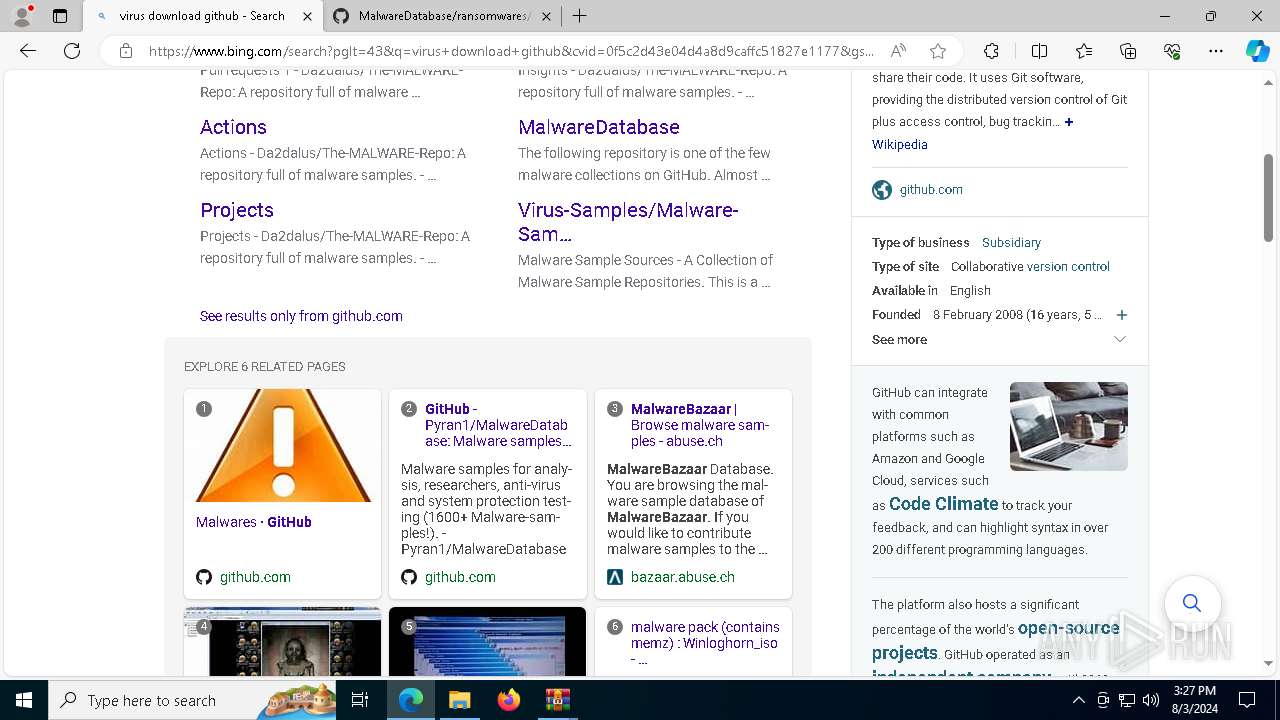
Task: Close the MalwareDatabase tab
Action: pyautogui.click(x=548, y=16)
